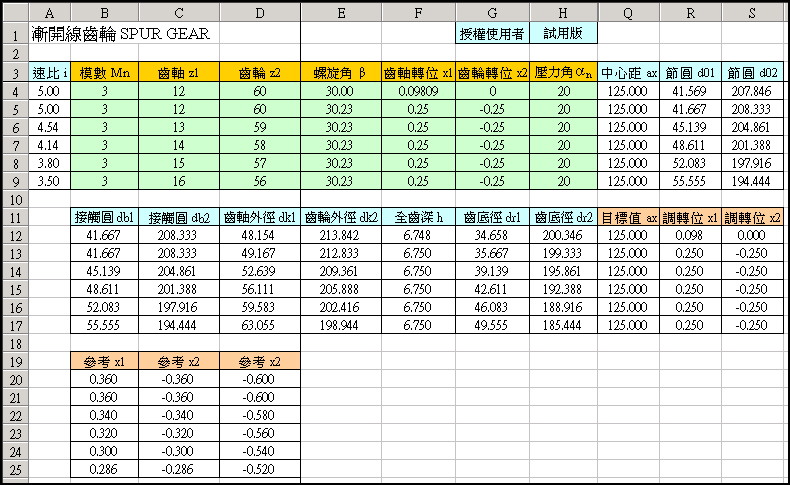Select the 齒底徑 dr2 header cell
The width and height of the screenshot is (790, 485).
563,218
